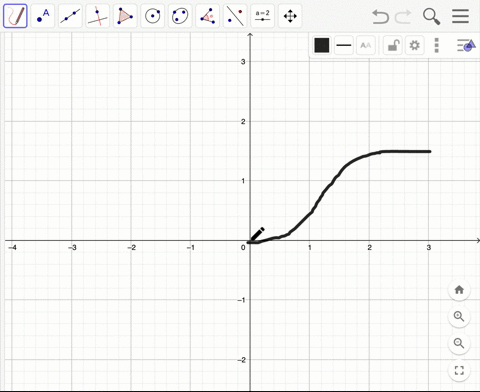
Task: Zoom out on the graphics view
Action: [x=459, y=343]
